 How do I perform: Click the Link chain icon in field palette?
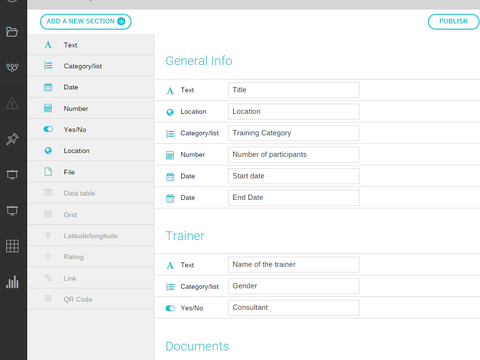48,277
